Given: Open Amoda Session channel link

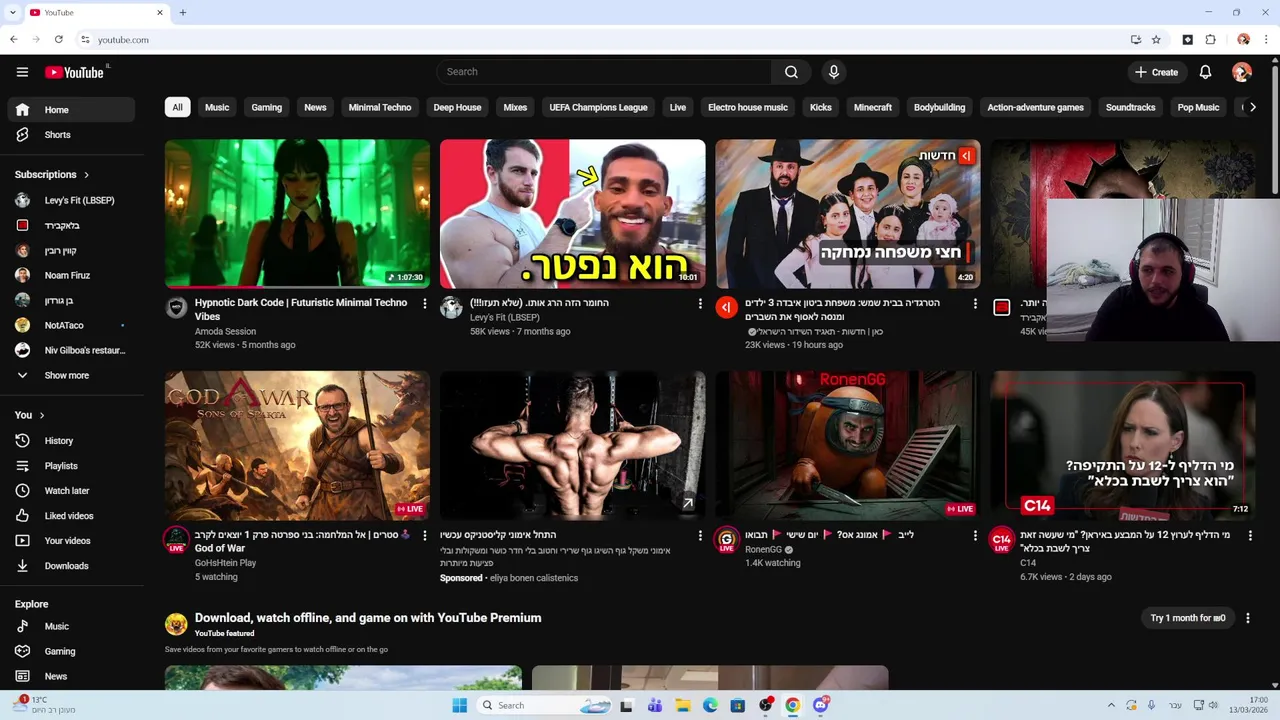Looking at the screenshot, I should pos(225,331).
